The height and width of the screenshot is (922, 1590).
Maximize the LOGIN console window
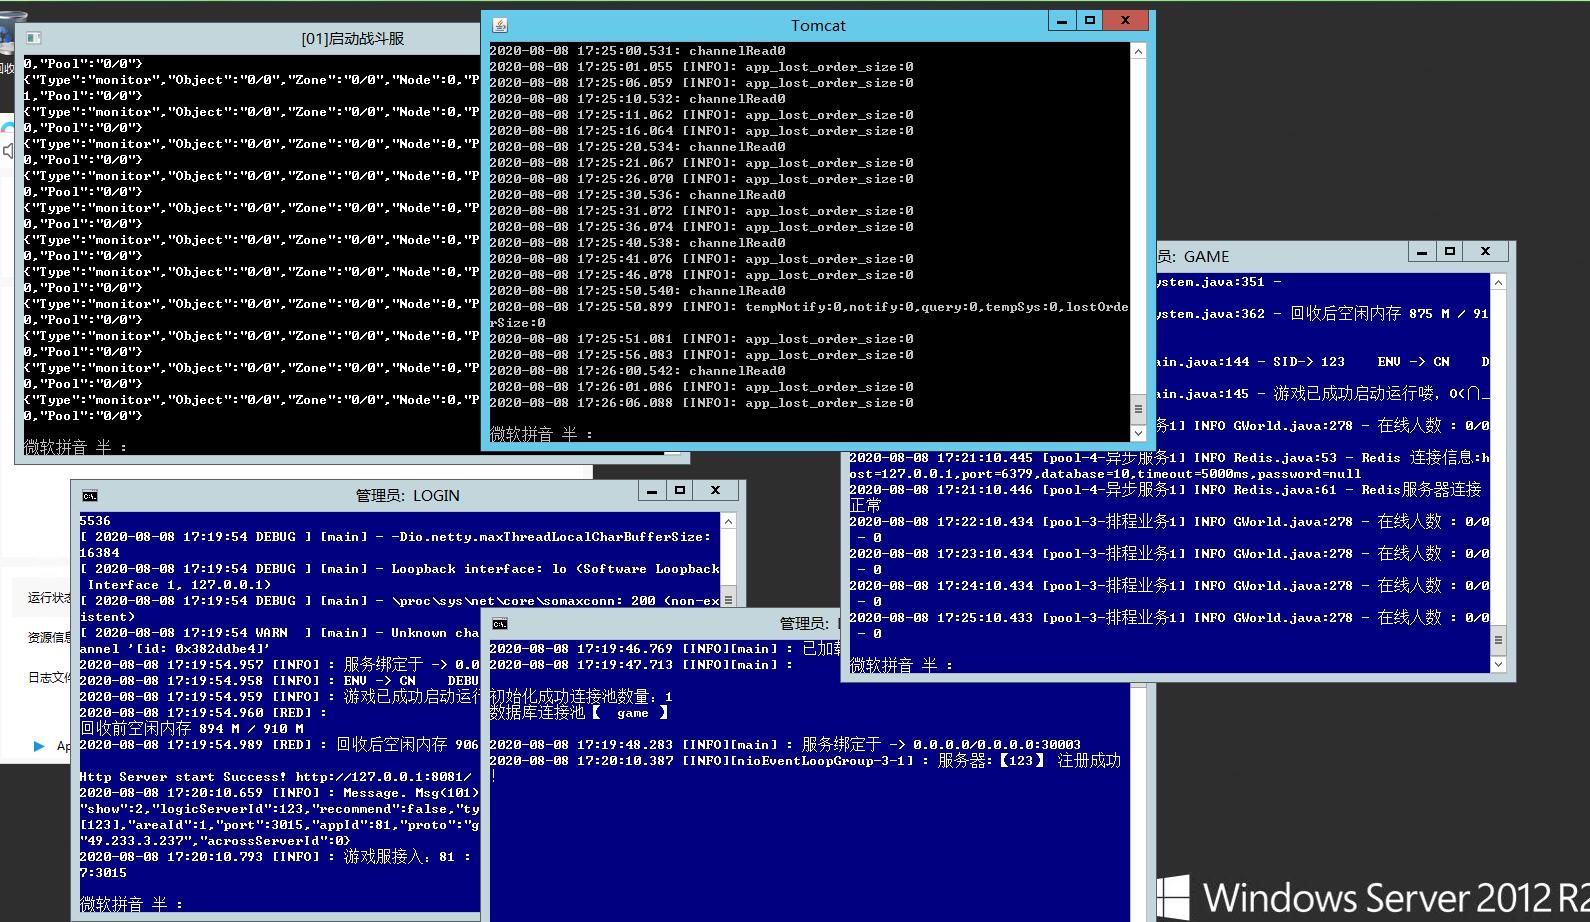(680, 490)
